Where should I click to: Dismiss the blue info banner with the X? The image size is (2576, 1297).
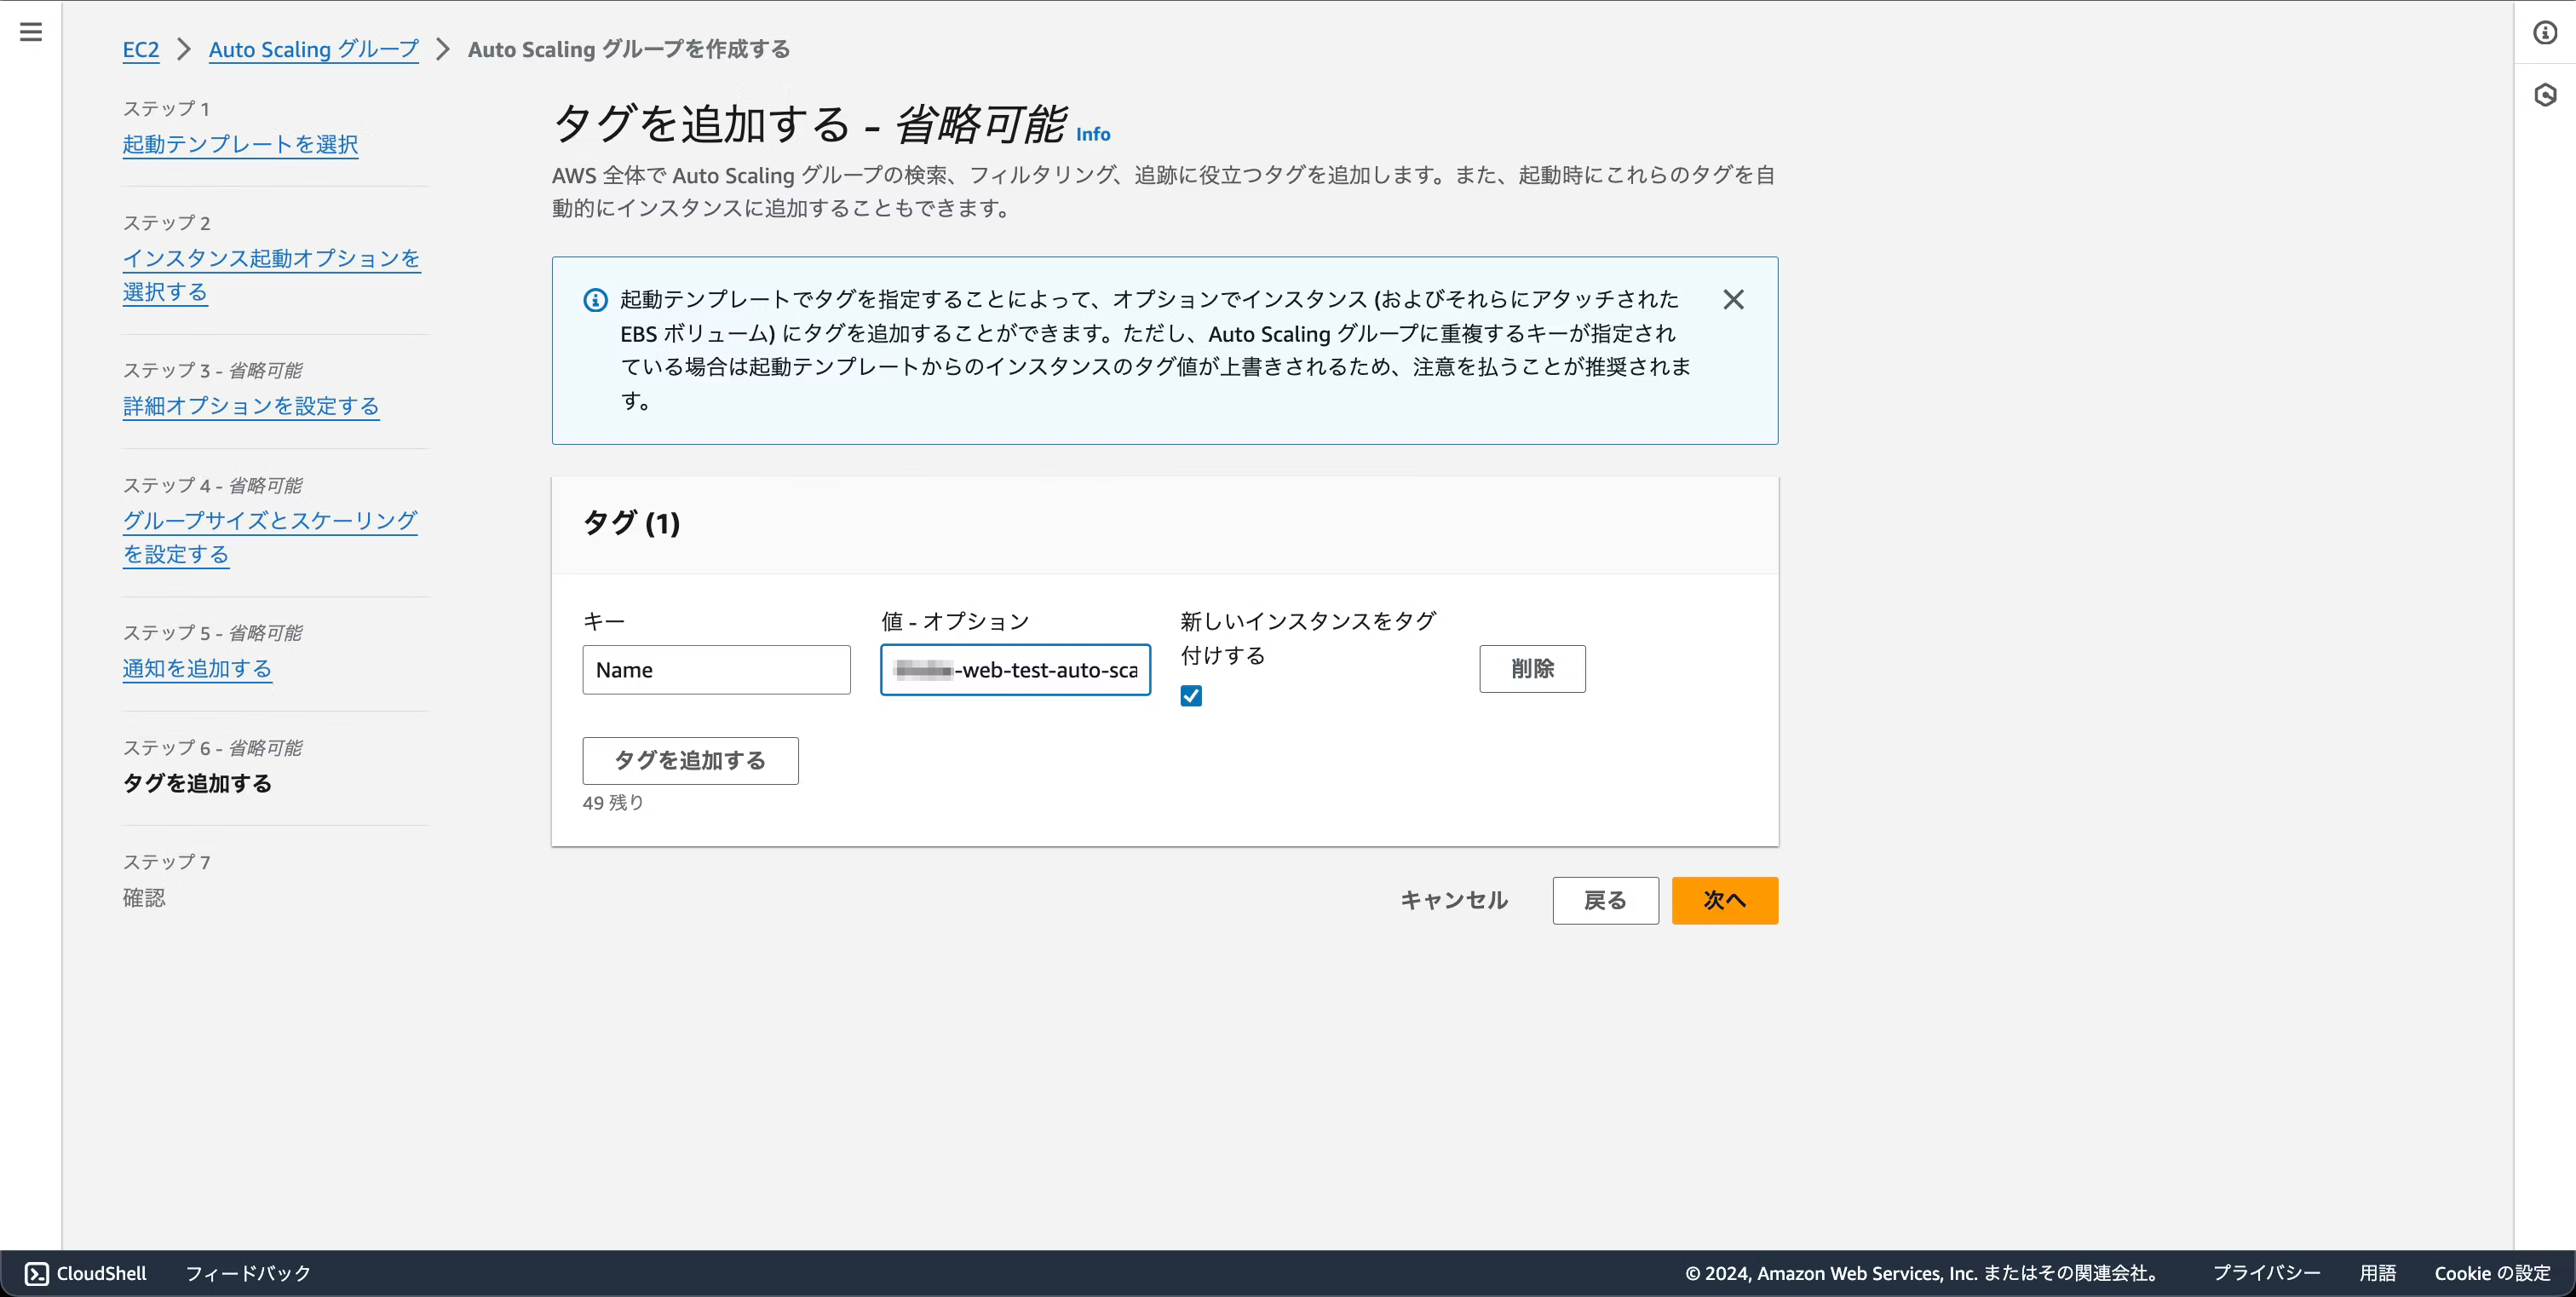[x=1733, y=299]
